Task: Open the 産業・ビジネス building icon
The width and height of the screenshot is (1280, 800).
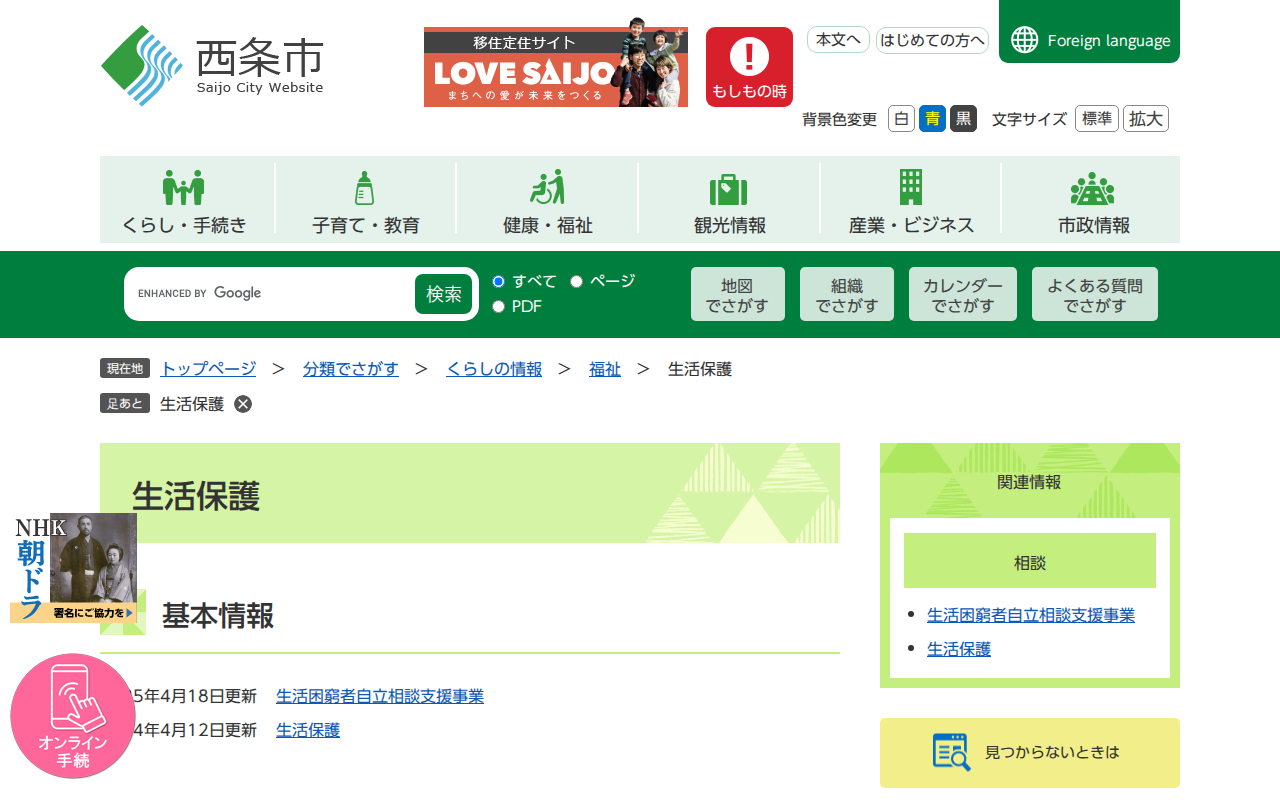Action: click(x=911, y=187)
